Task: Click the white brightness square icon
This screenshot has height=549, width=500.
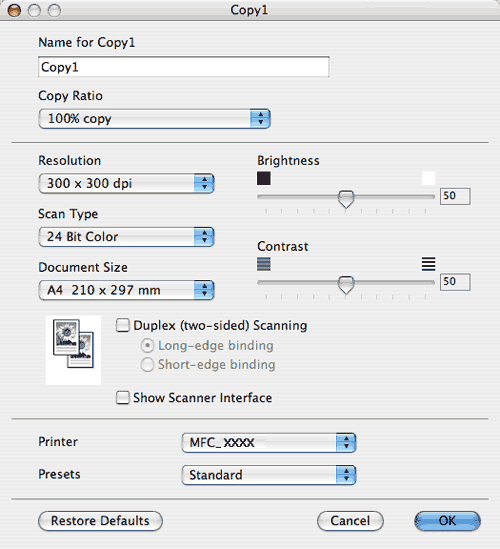Action: [x=428, y=178]
